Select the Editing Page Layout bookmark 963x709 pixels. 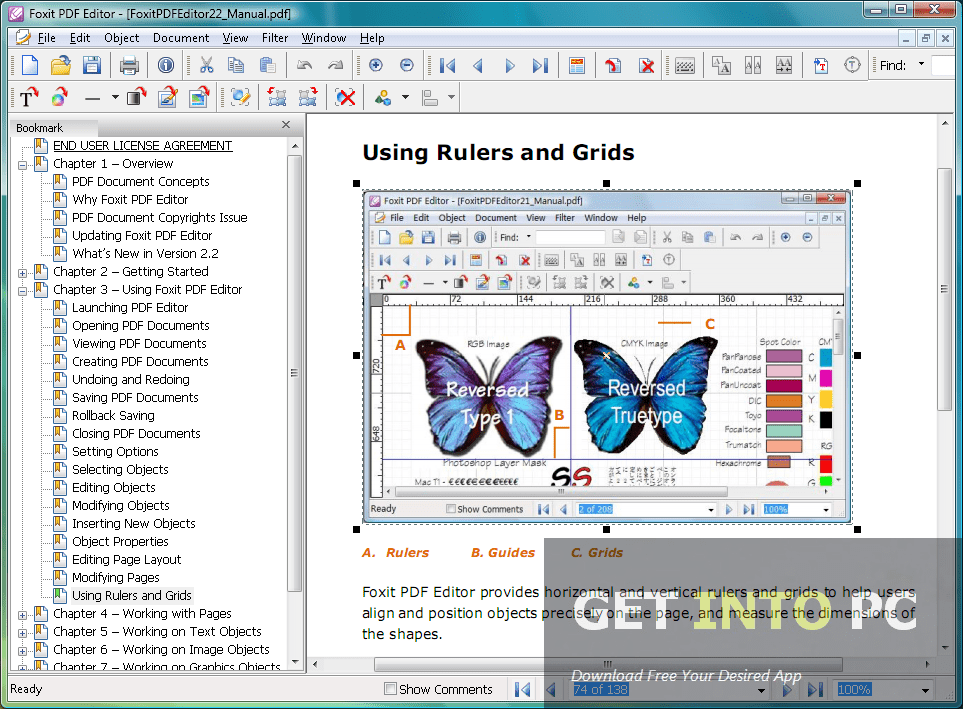click(127, 560)
